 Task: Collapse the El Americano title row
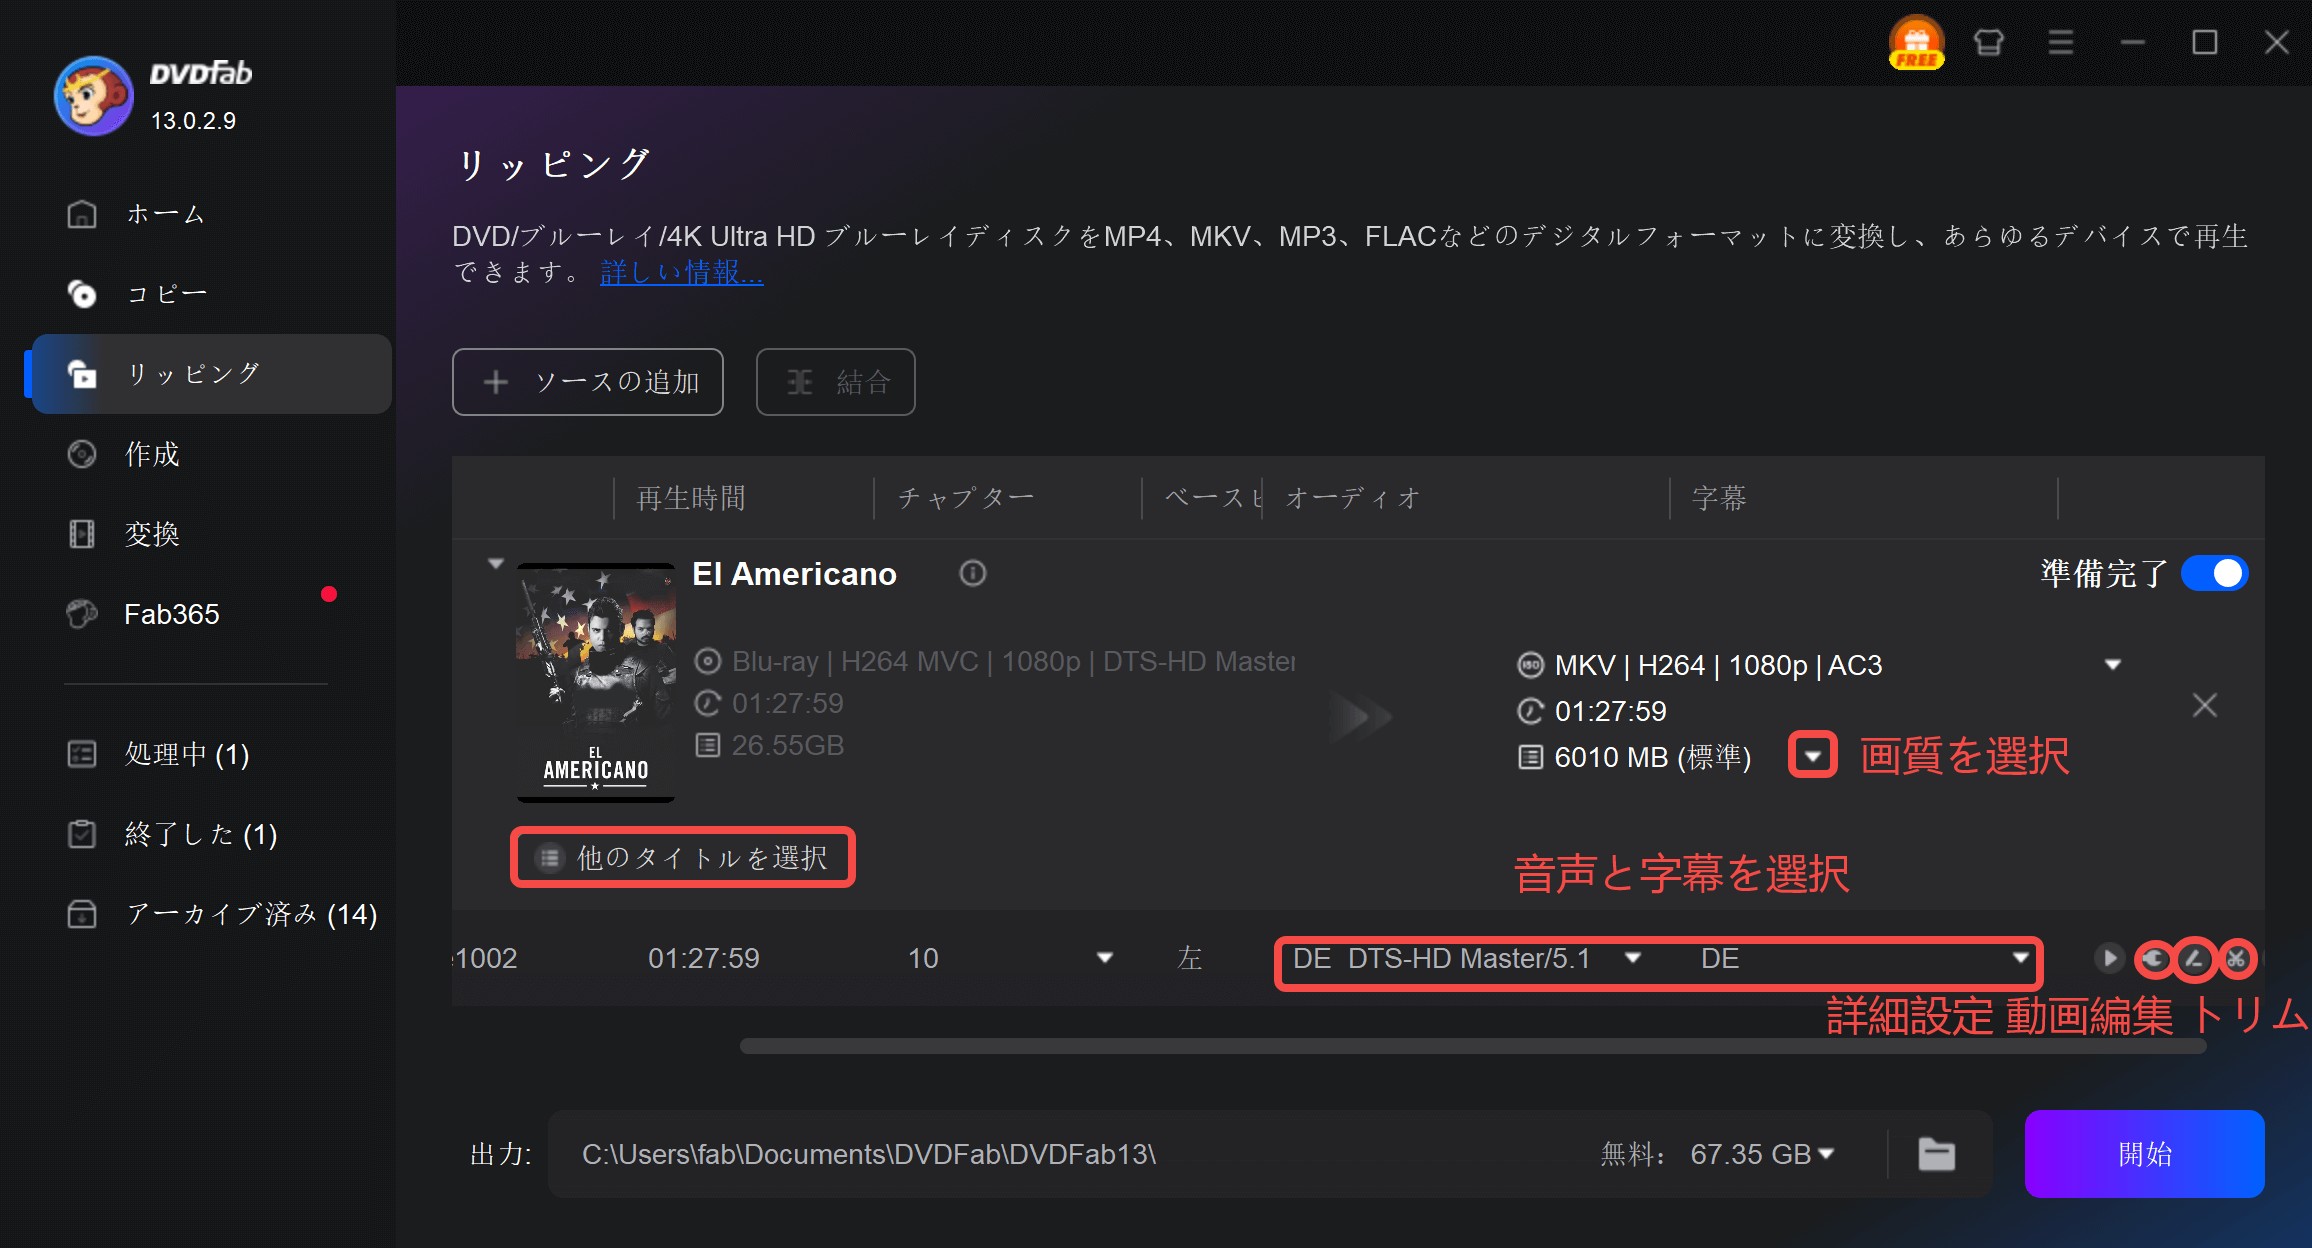coord(496,564)
